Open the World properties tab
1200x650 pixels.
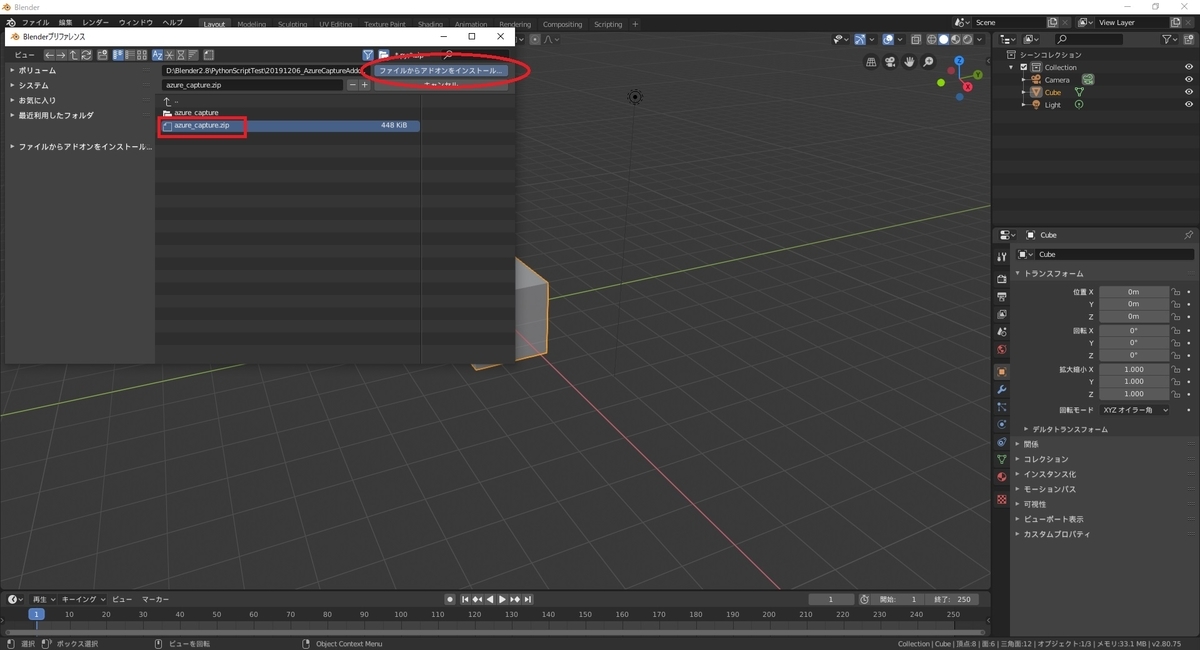click(1002, 349)
